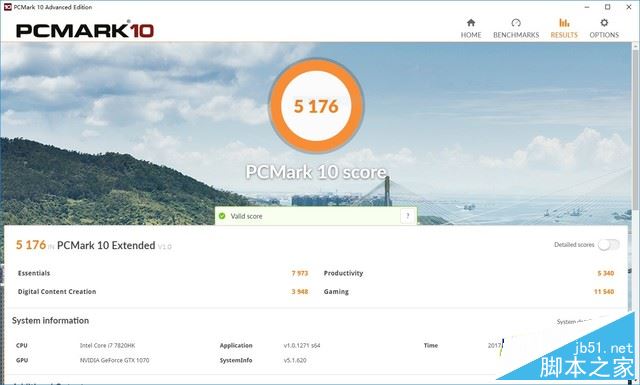
Task: Open the OPTIONS tab
Action: 604,29
